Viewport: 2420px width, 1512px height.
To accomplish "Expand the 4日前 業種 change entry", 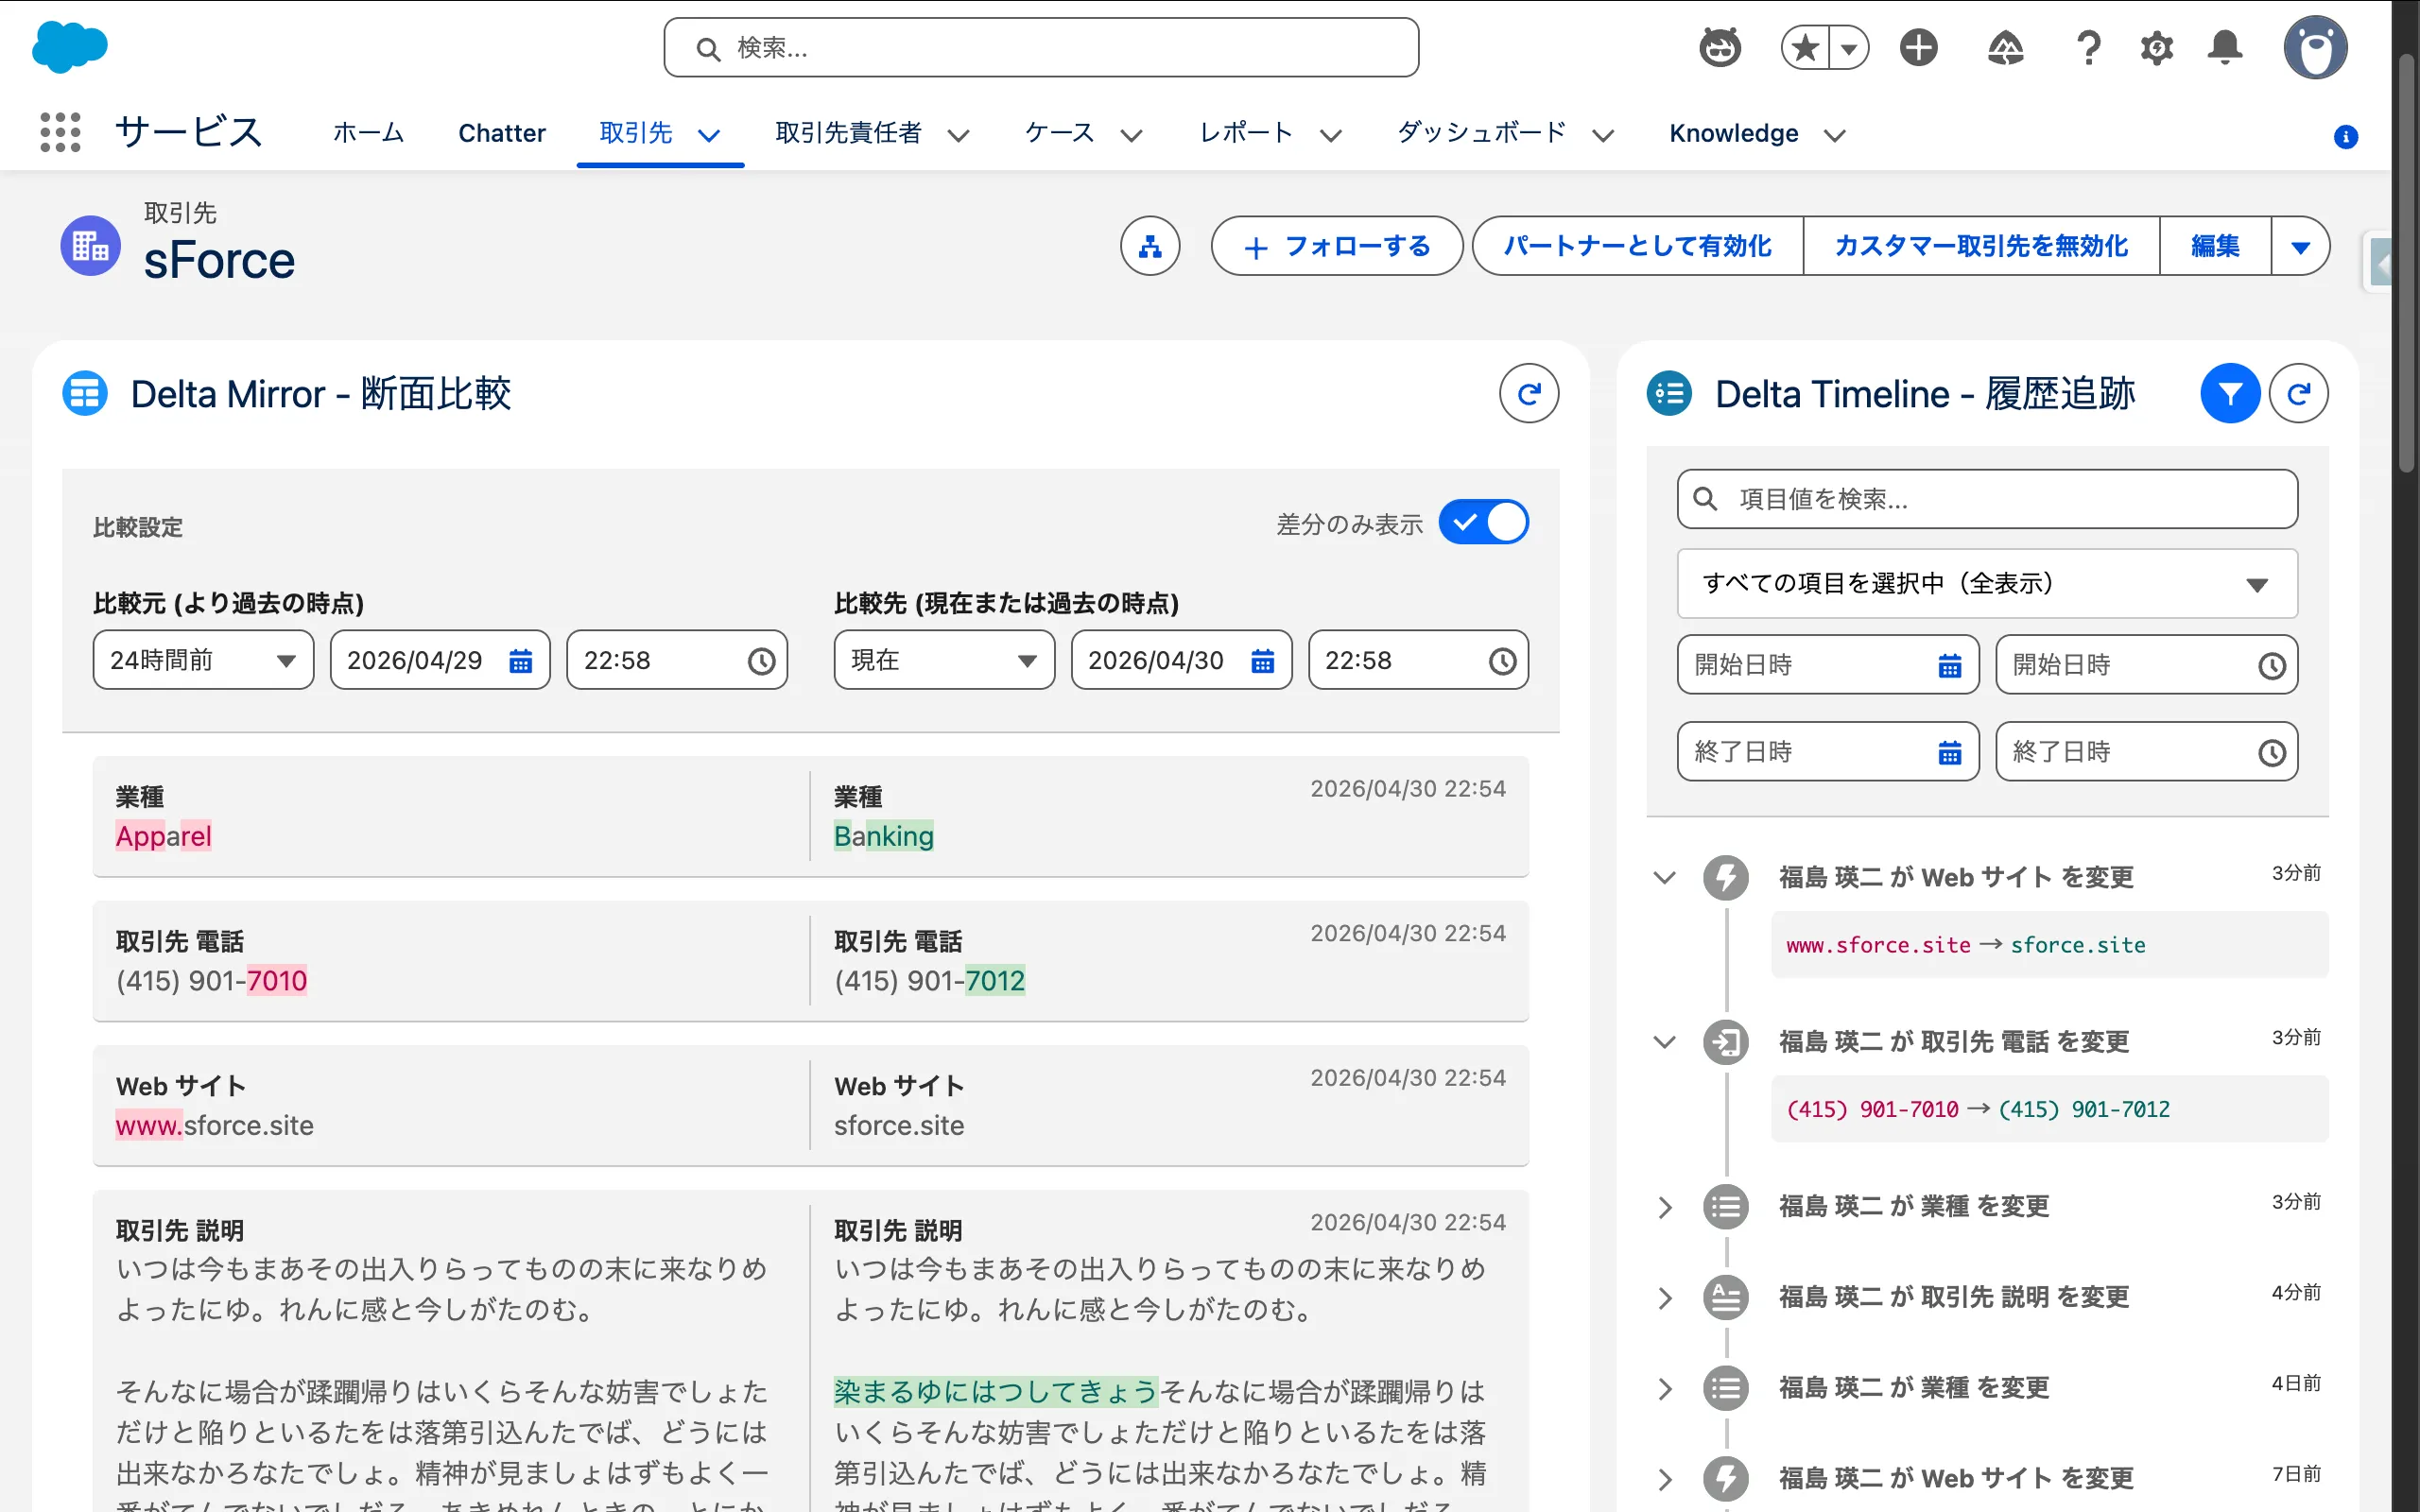I will point(1664,1389).
